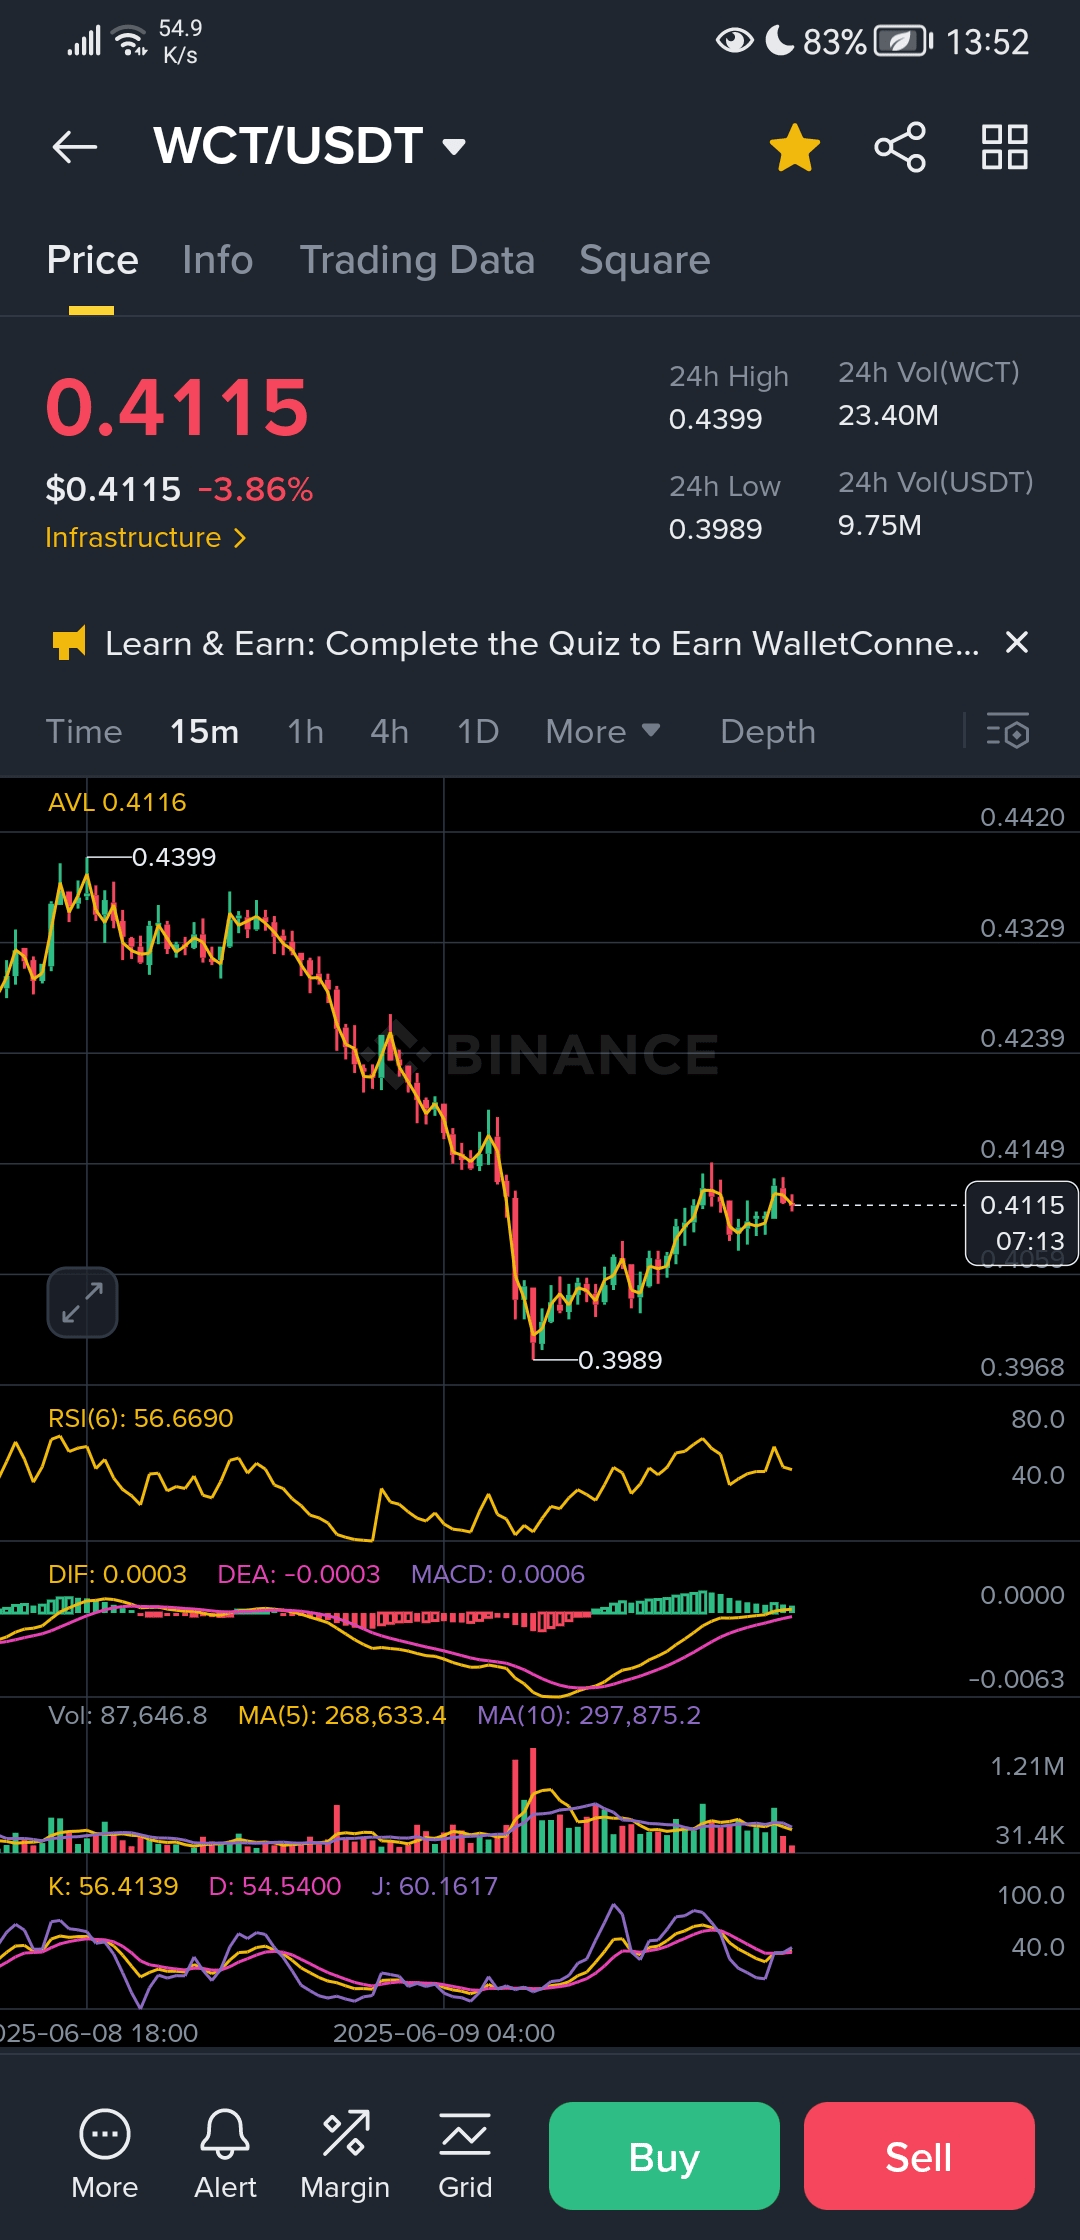Tap the chart low marker 0.3989
Viewport: 1080px width, 2240px height.
pyautogui.click(x=620, y=1360)
